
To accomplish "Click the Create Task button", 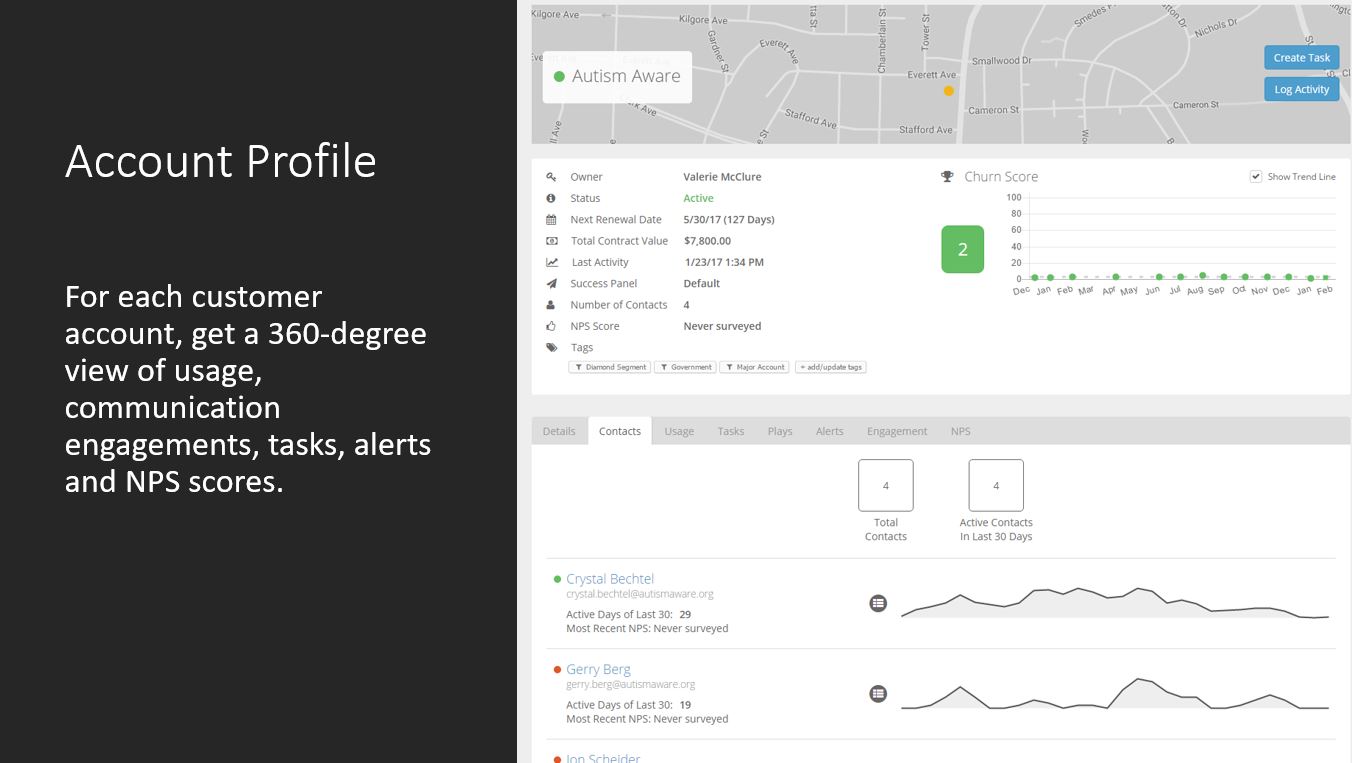I will click(1301, 57).
